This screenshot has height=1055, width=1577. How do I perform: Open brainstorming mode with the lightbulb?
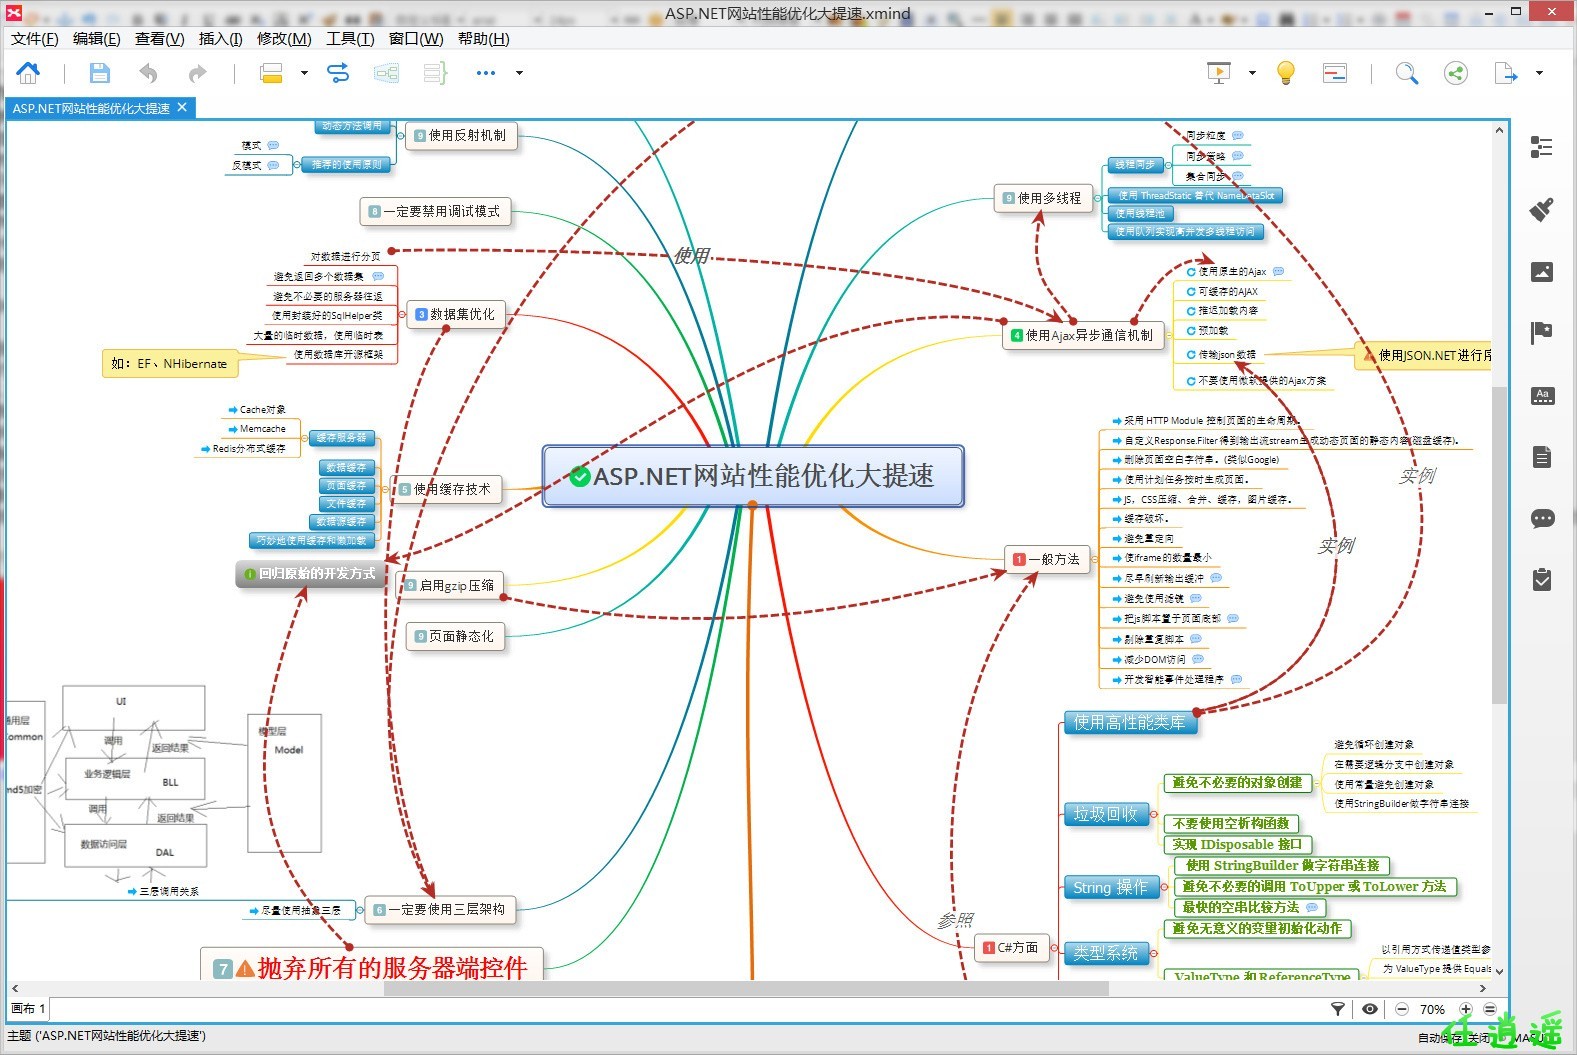tap(1286, 72)
